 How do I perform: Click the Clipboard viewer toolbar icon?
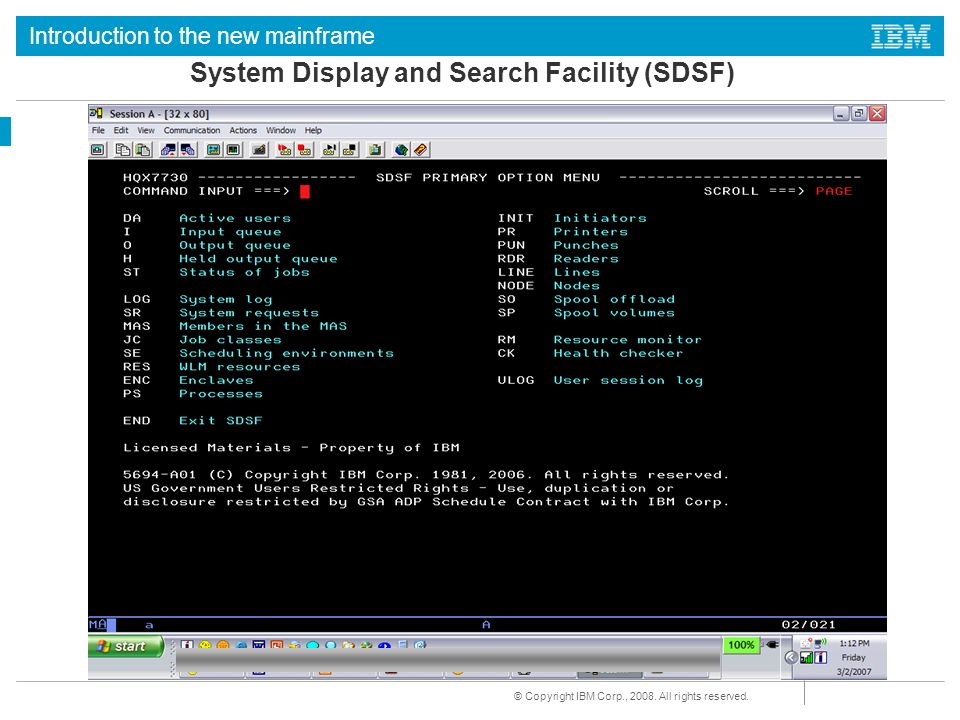click(375, 149)
